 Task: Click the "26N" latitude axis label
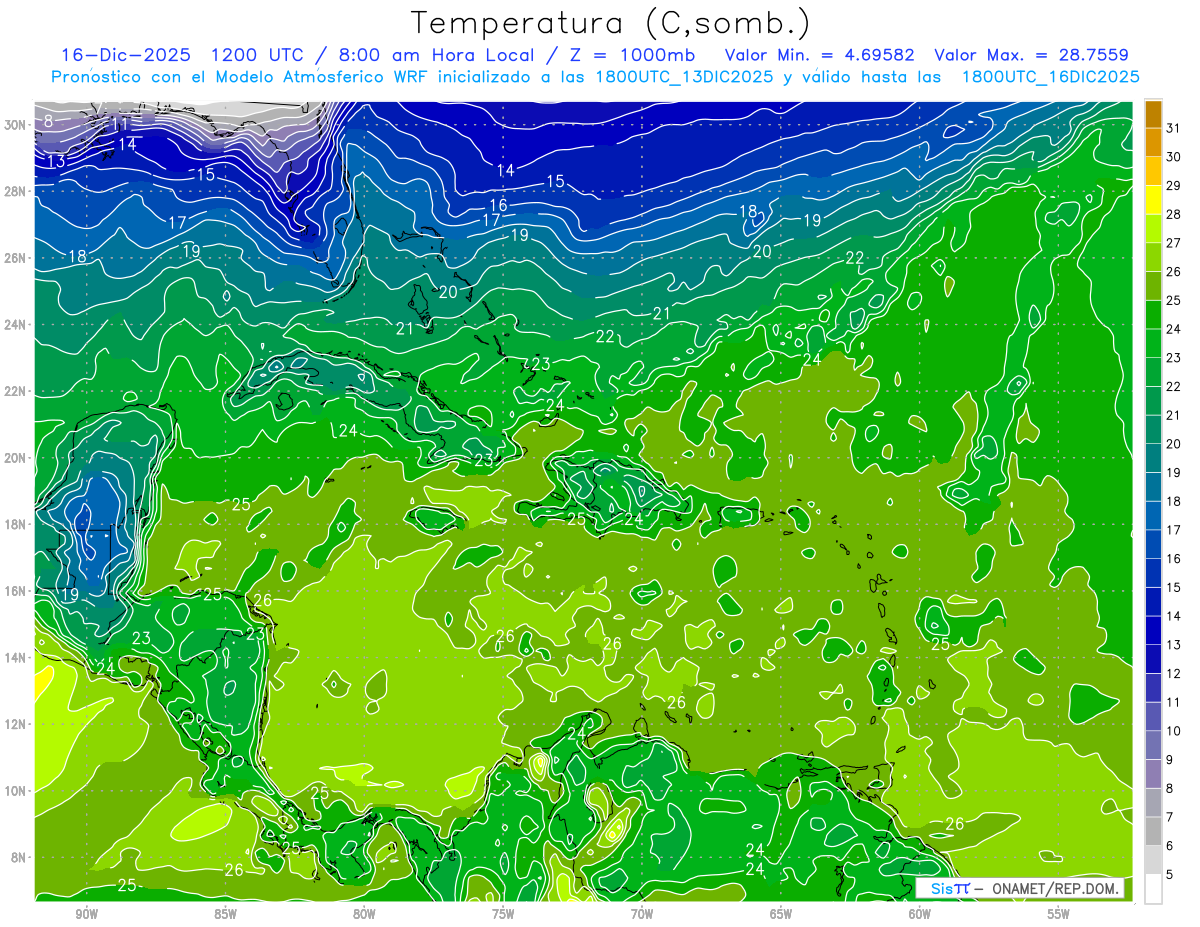(x=15, y=258)
